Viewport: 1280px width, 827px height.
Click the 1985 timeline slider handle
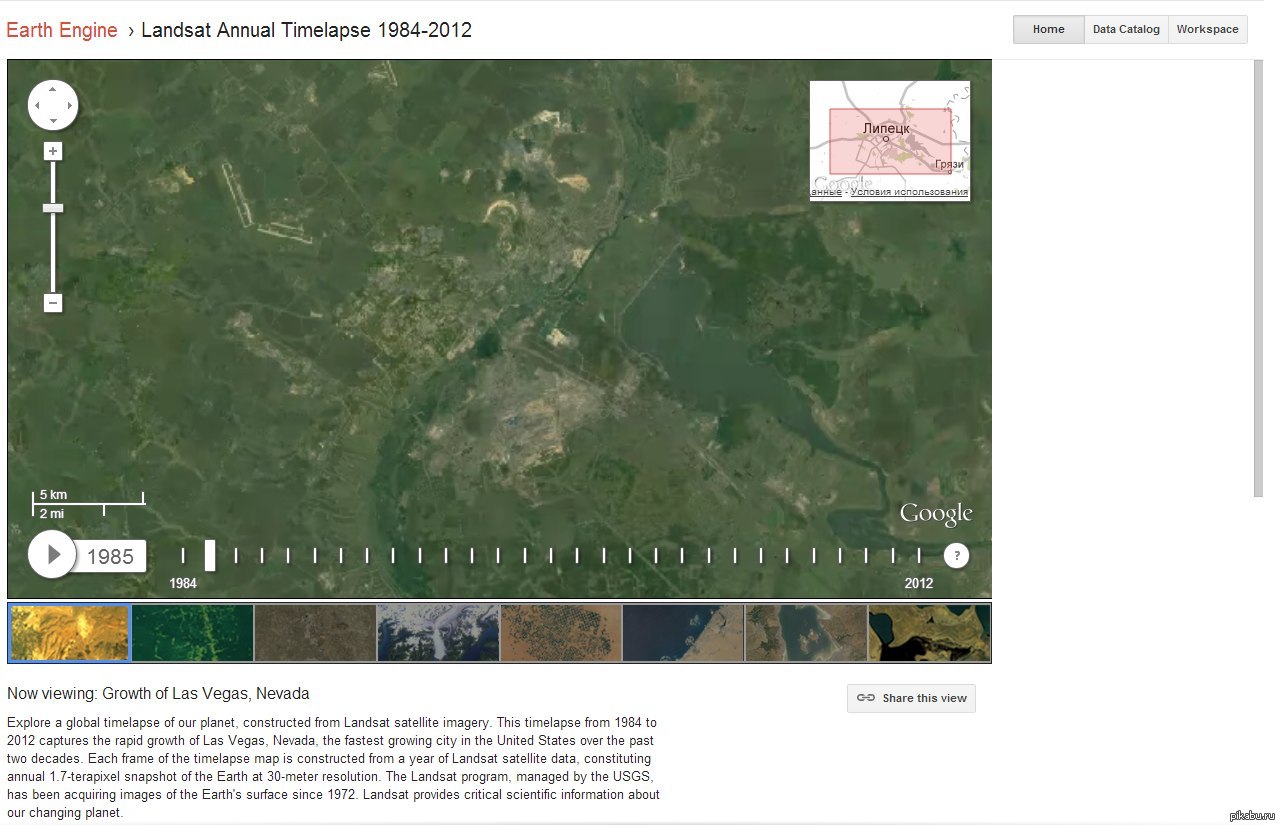click(210, 555)
